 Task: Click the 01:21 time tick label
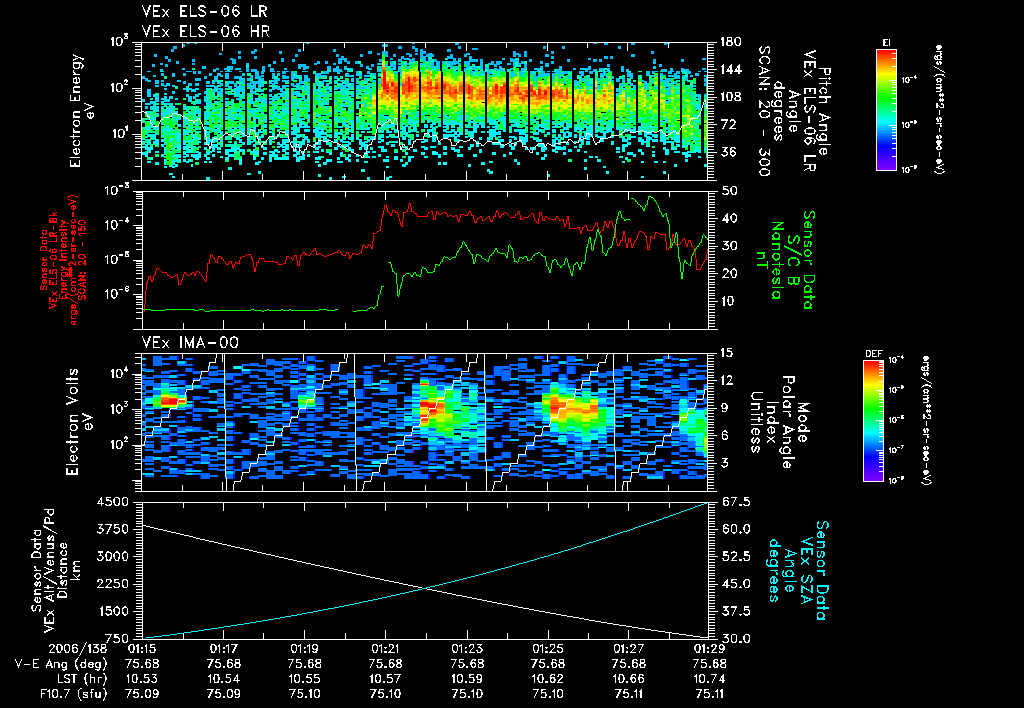click(385, 649)
